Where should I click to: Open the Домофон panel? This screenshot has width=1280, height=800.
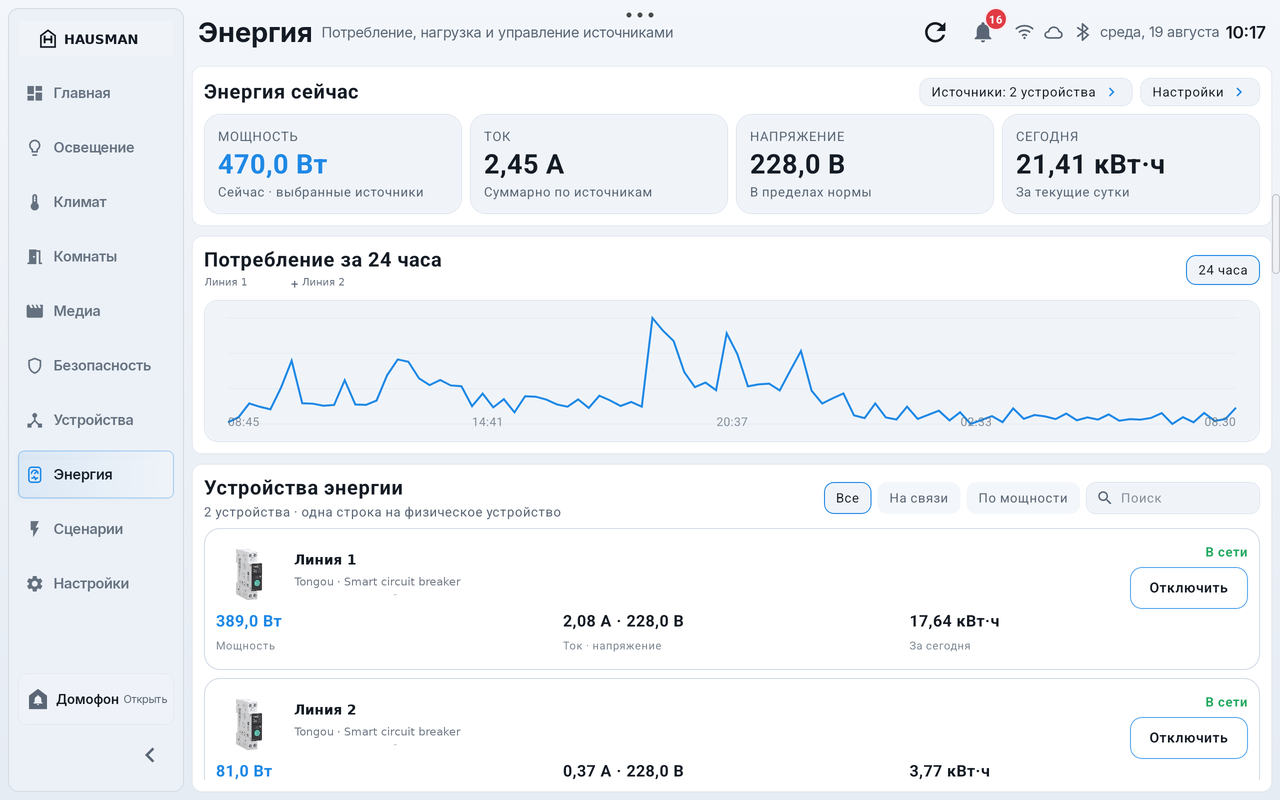(96, 699)
